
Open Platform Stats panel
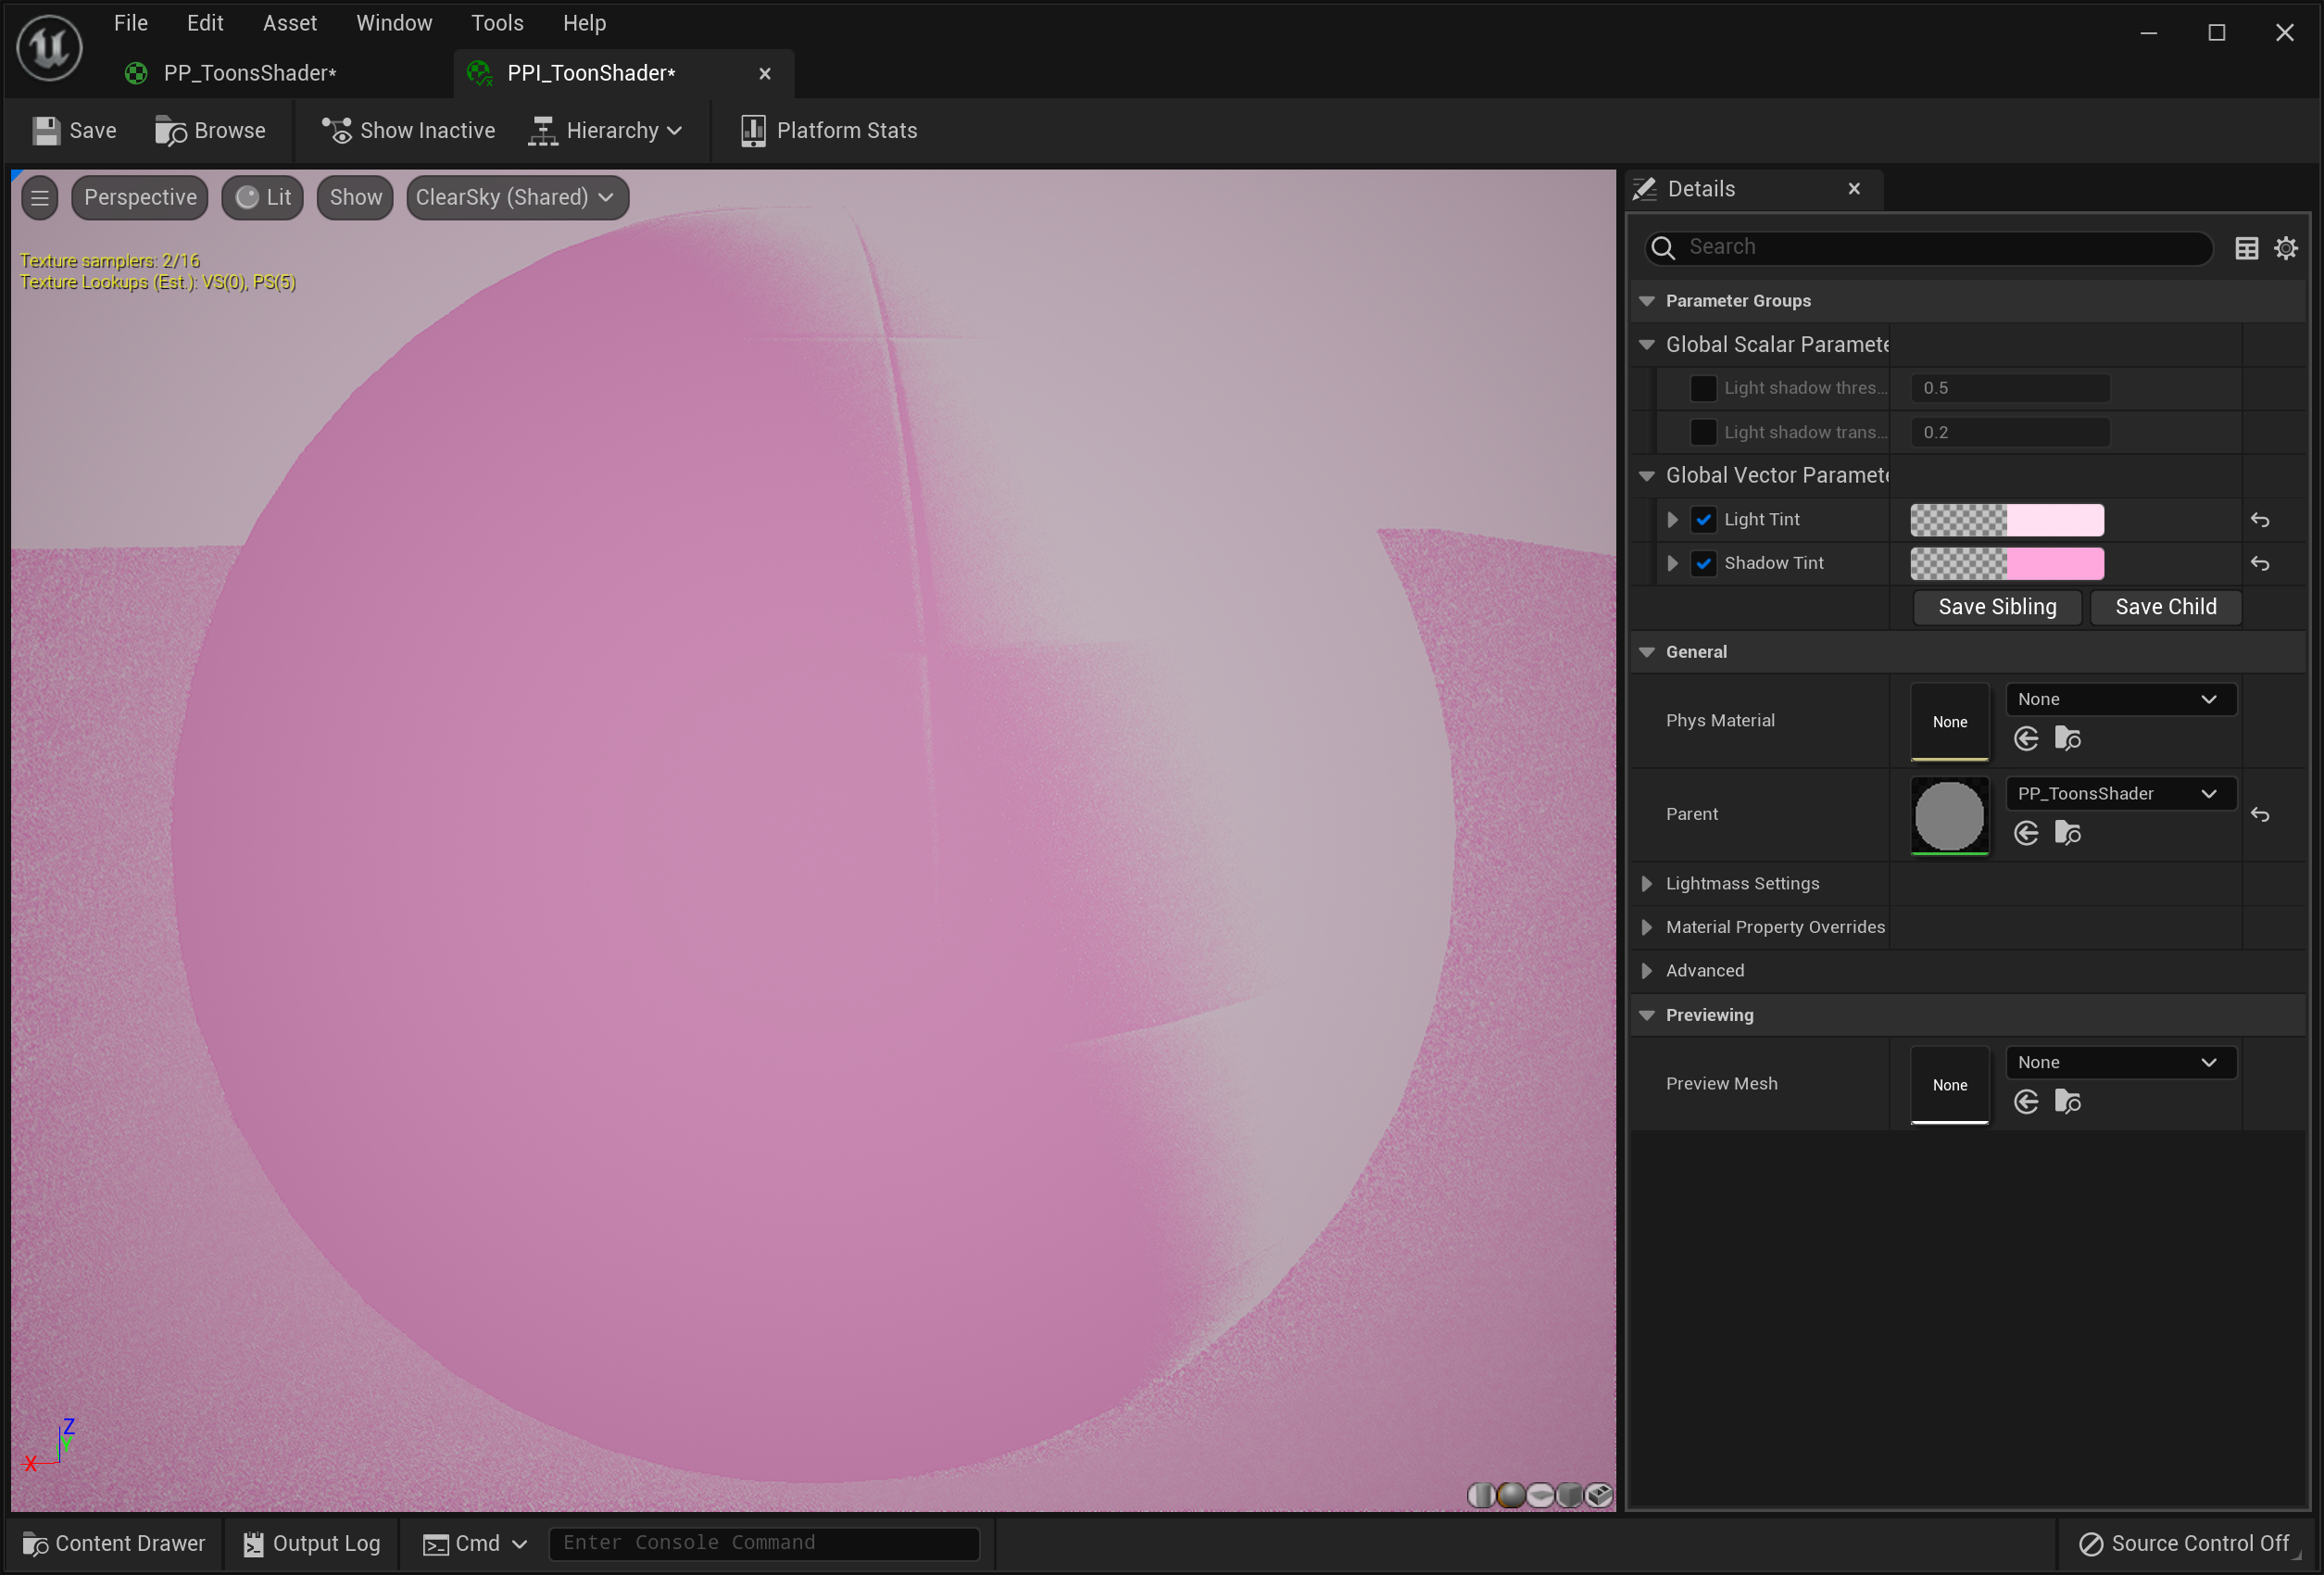829,131
